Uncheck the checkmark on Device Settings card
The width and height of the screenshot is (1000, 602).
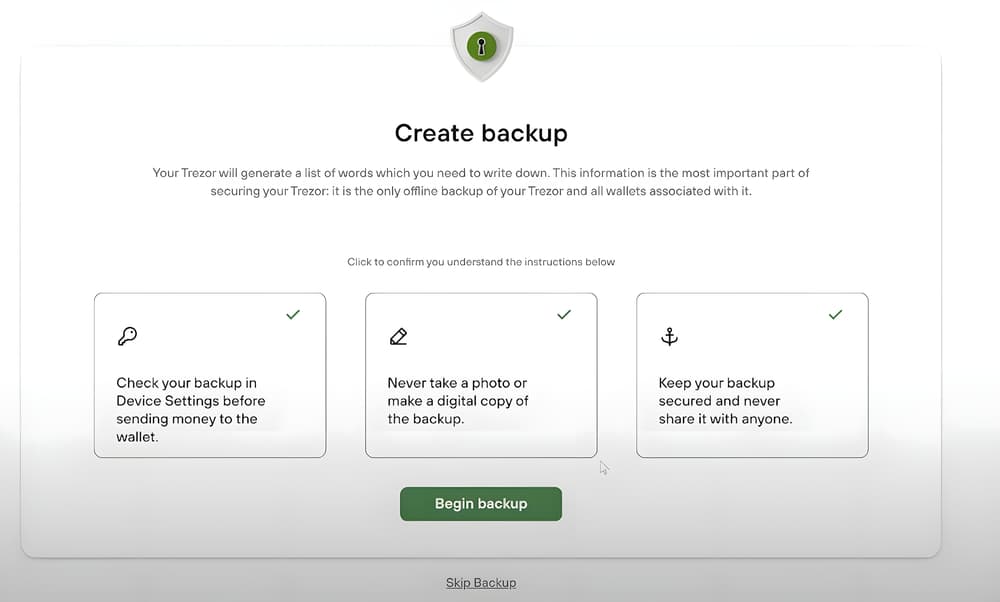coord(293,314)
